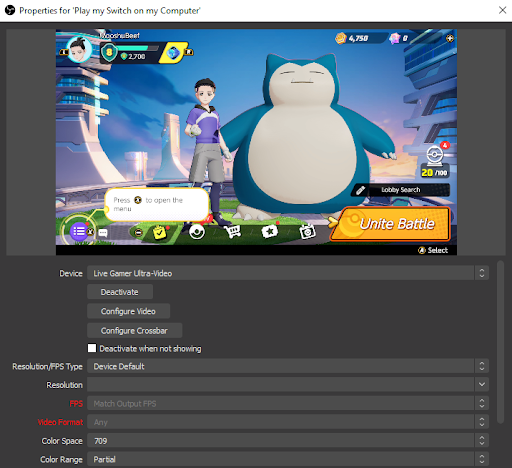This screenshot has width=512, height=468.
Task: Click the trainer avatar portrait in preview
Action: [79, 49]
